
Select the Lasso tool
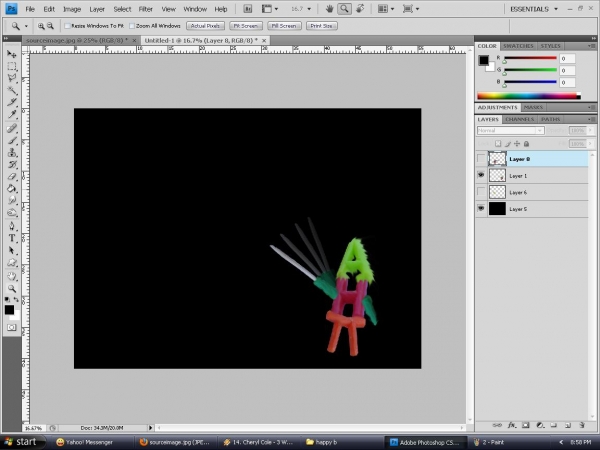click(x=12, y=78)
